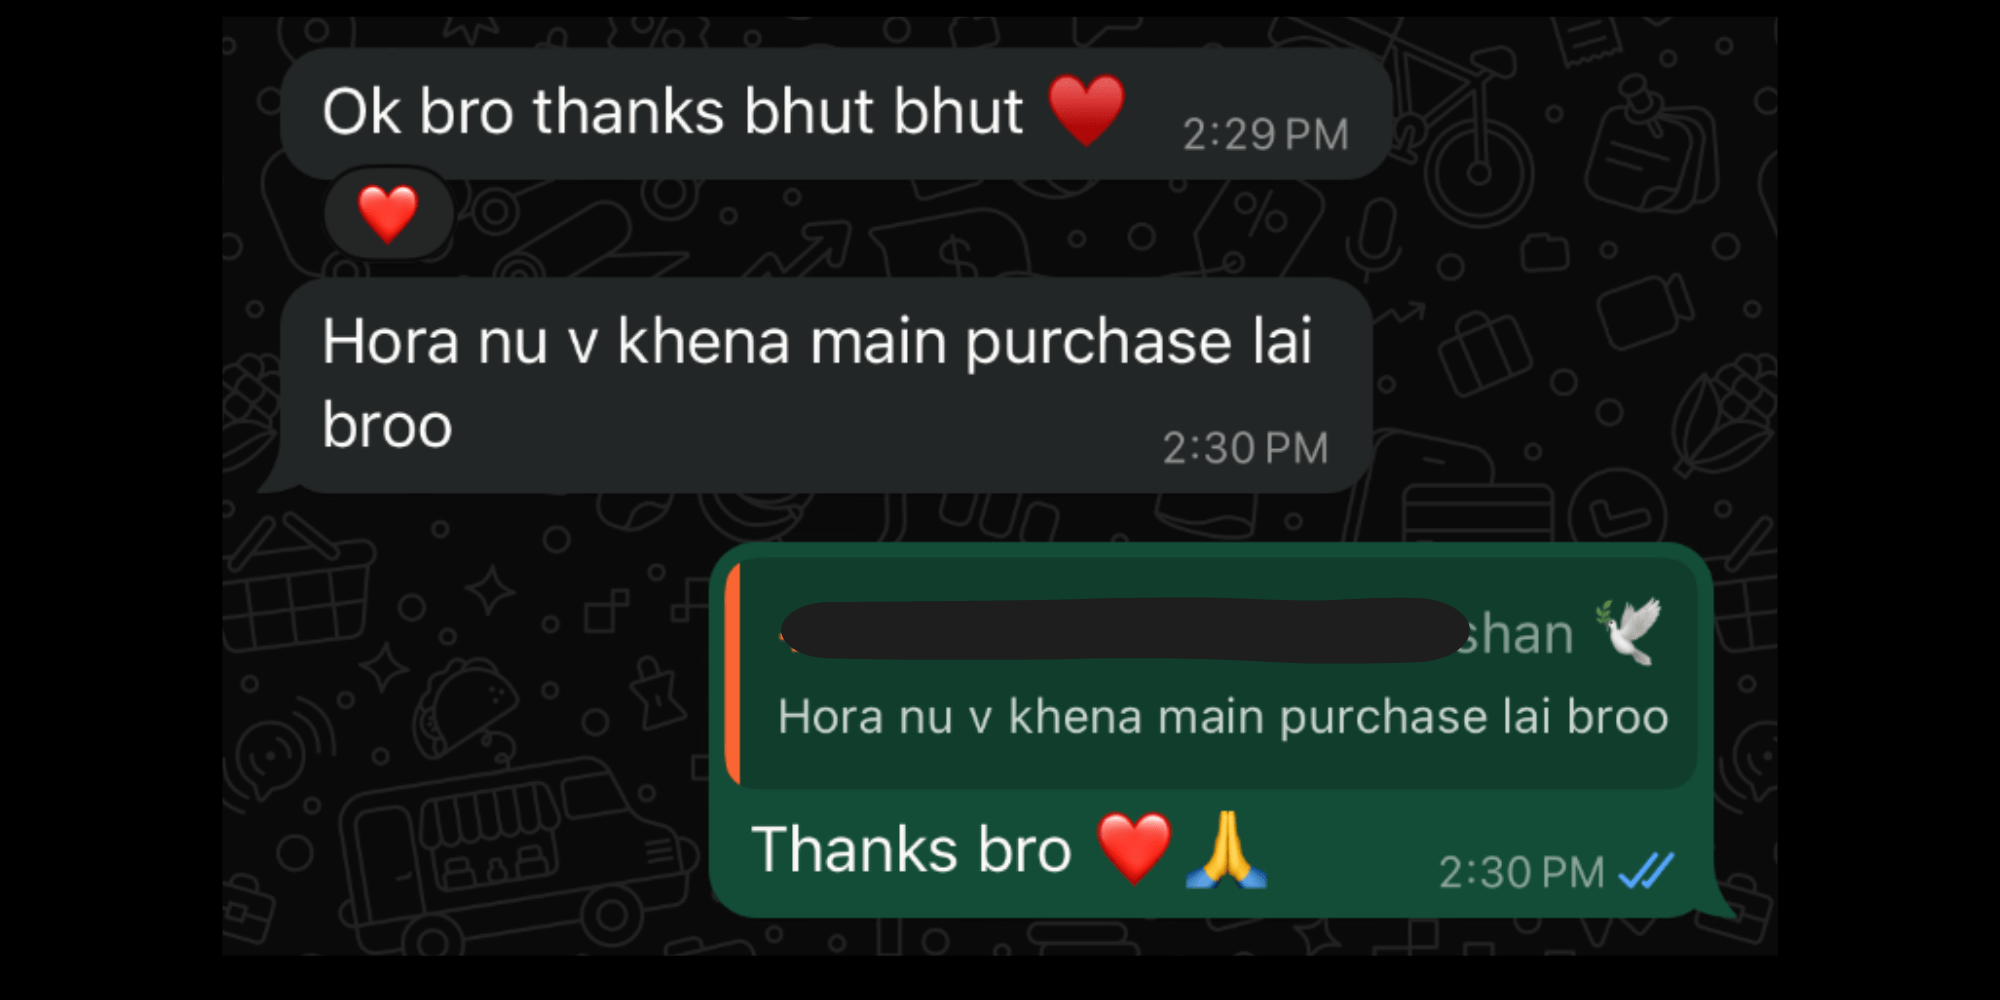Screen dimensions: 2000x1000
Task: Select the 'Ok bro thanks bhut bhut' message
Action: [x=836, y=114]
